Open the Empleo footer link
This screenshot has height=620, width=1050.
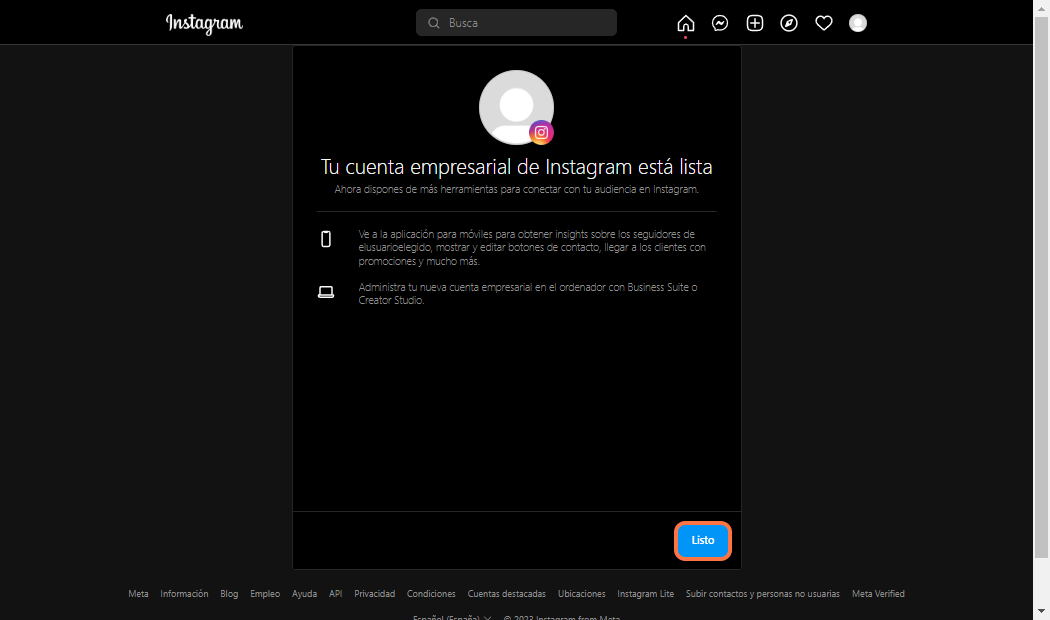coord(265,594)
